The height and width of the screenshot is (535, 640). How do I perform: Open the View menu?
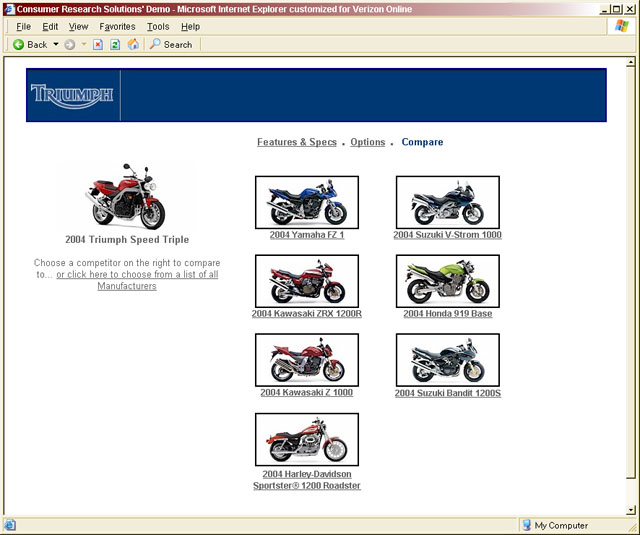pyautogui.click(x=78, y=27)
